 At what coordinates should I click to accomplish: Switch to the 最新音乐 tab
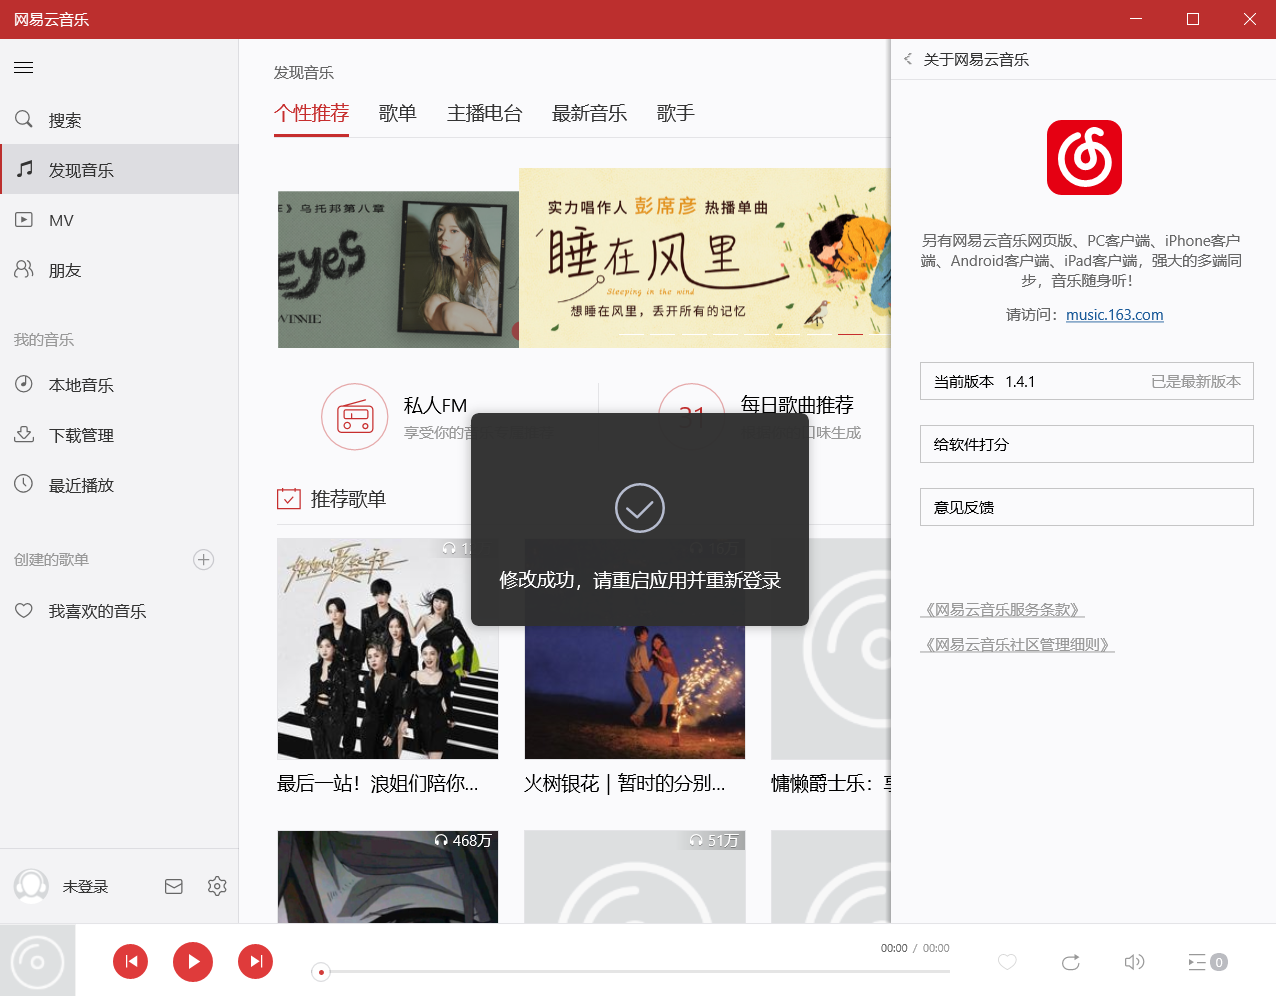point(590,114)
